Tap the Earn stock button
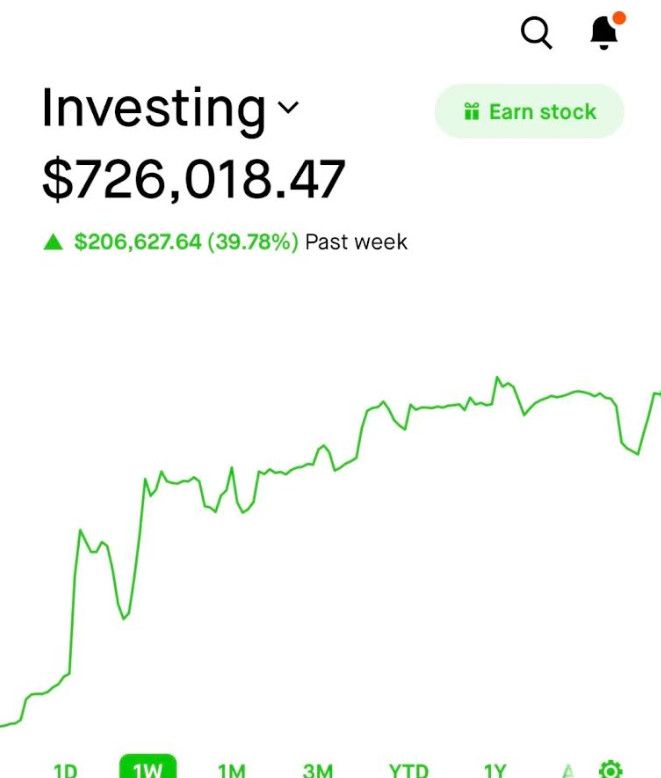This screenshot has width=661, height=778. tap(529, 111)
